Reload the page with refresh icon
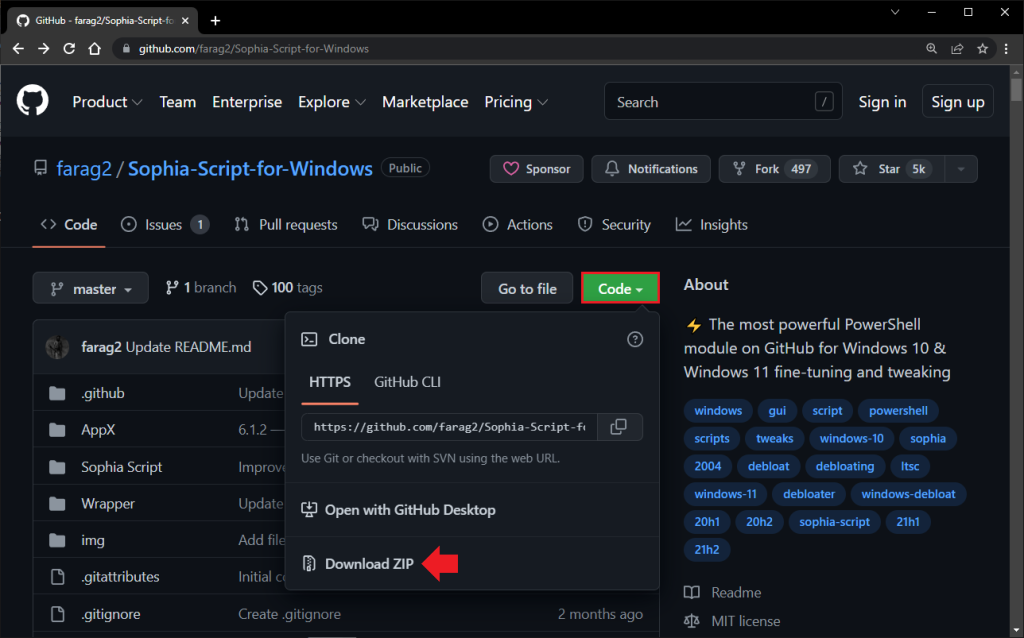 pos(69,49)
